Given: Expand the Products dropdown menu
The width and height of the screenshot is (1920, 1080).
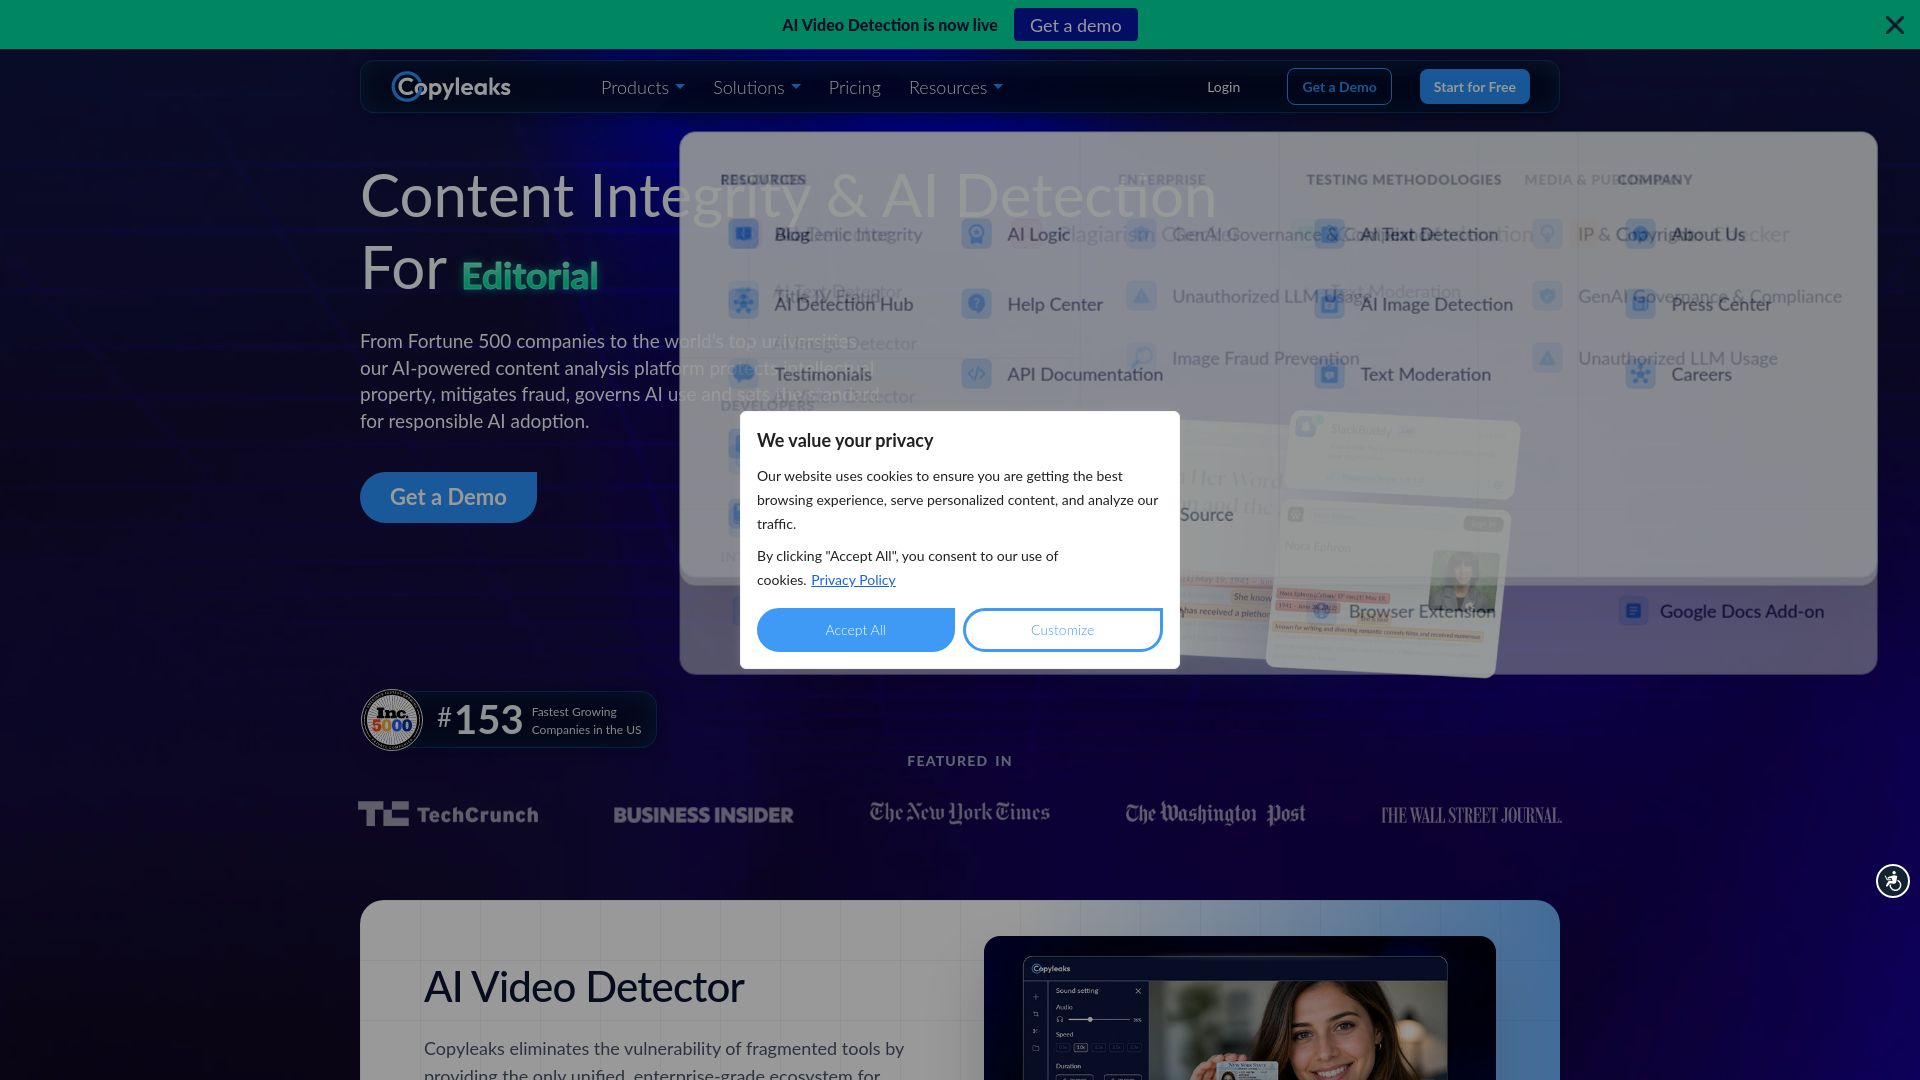Looking at the screenshot, I should click(x=643, y=87).
